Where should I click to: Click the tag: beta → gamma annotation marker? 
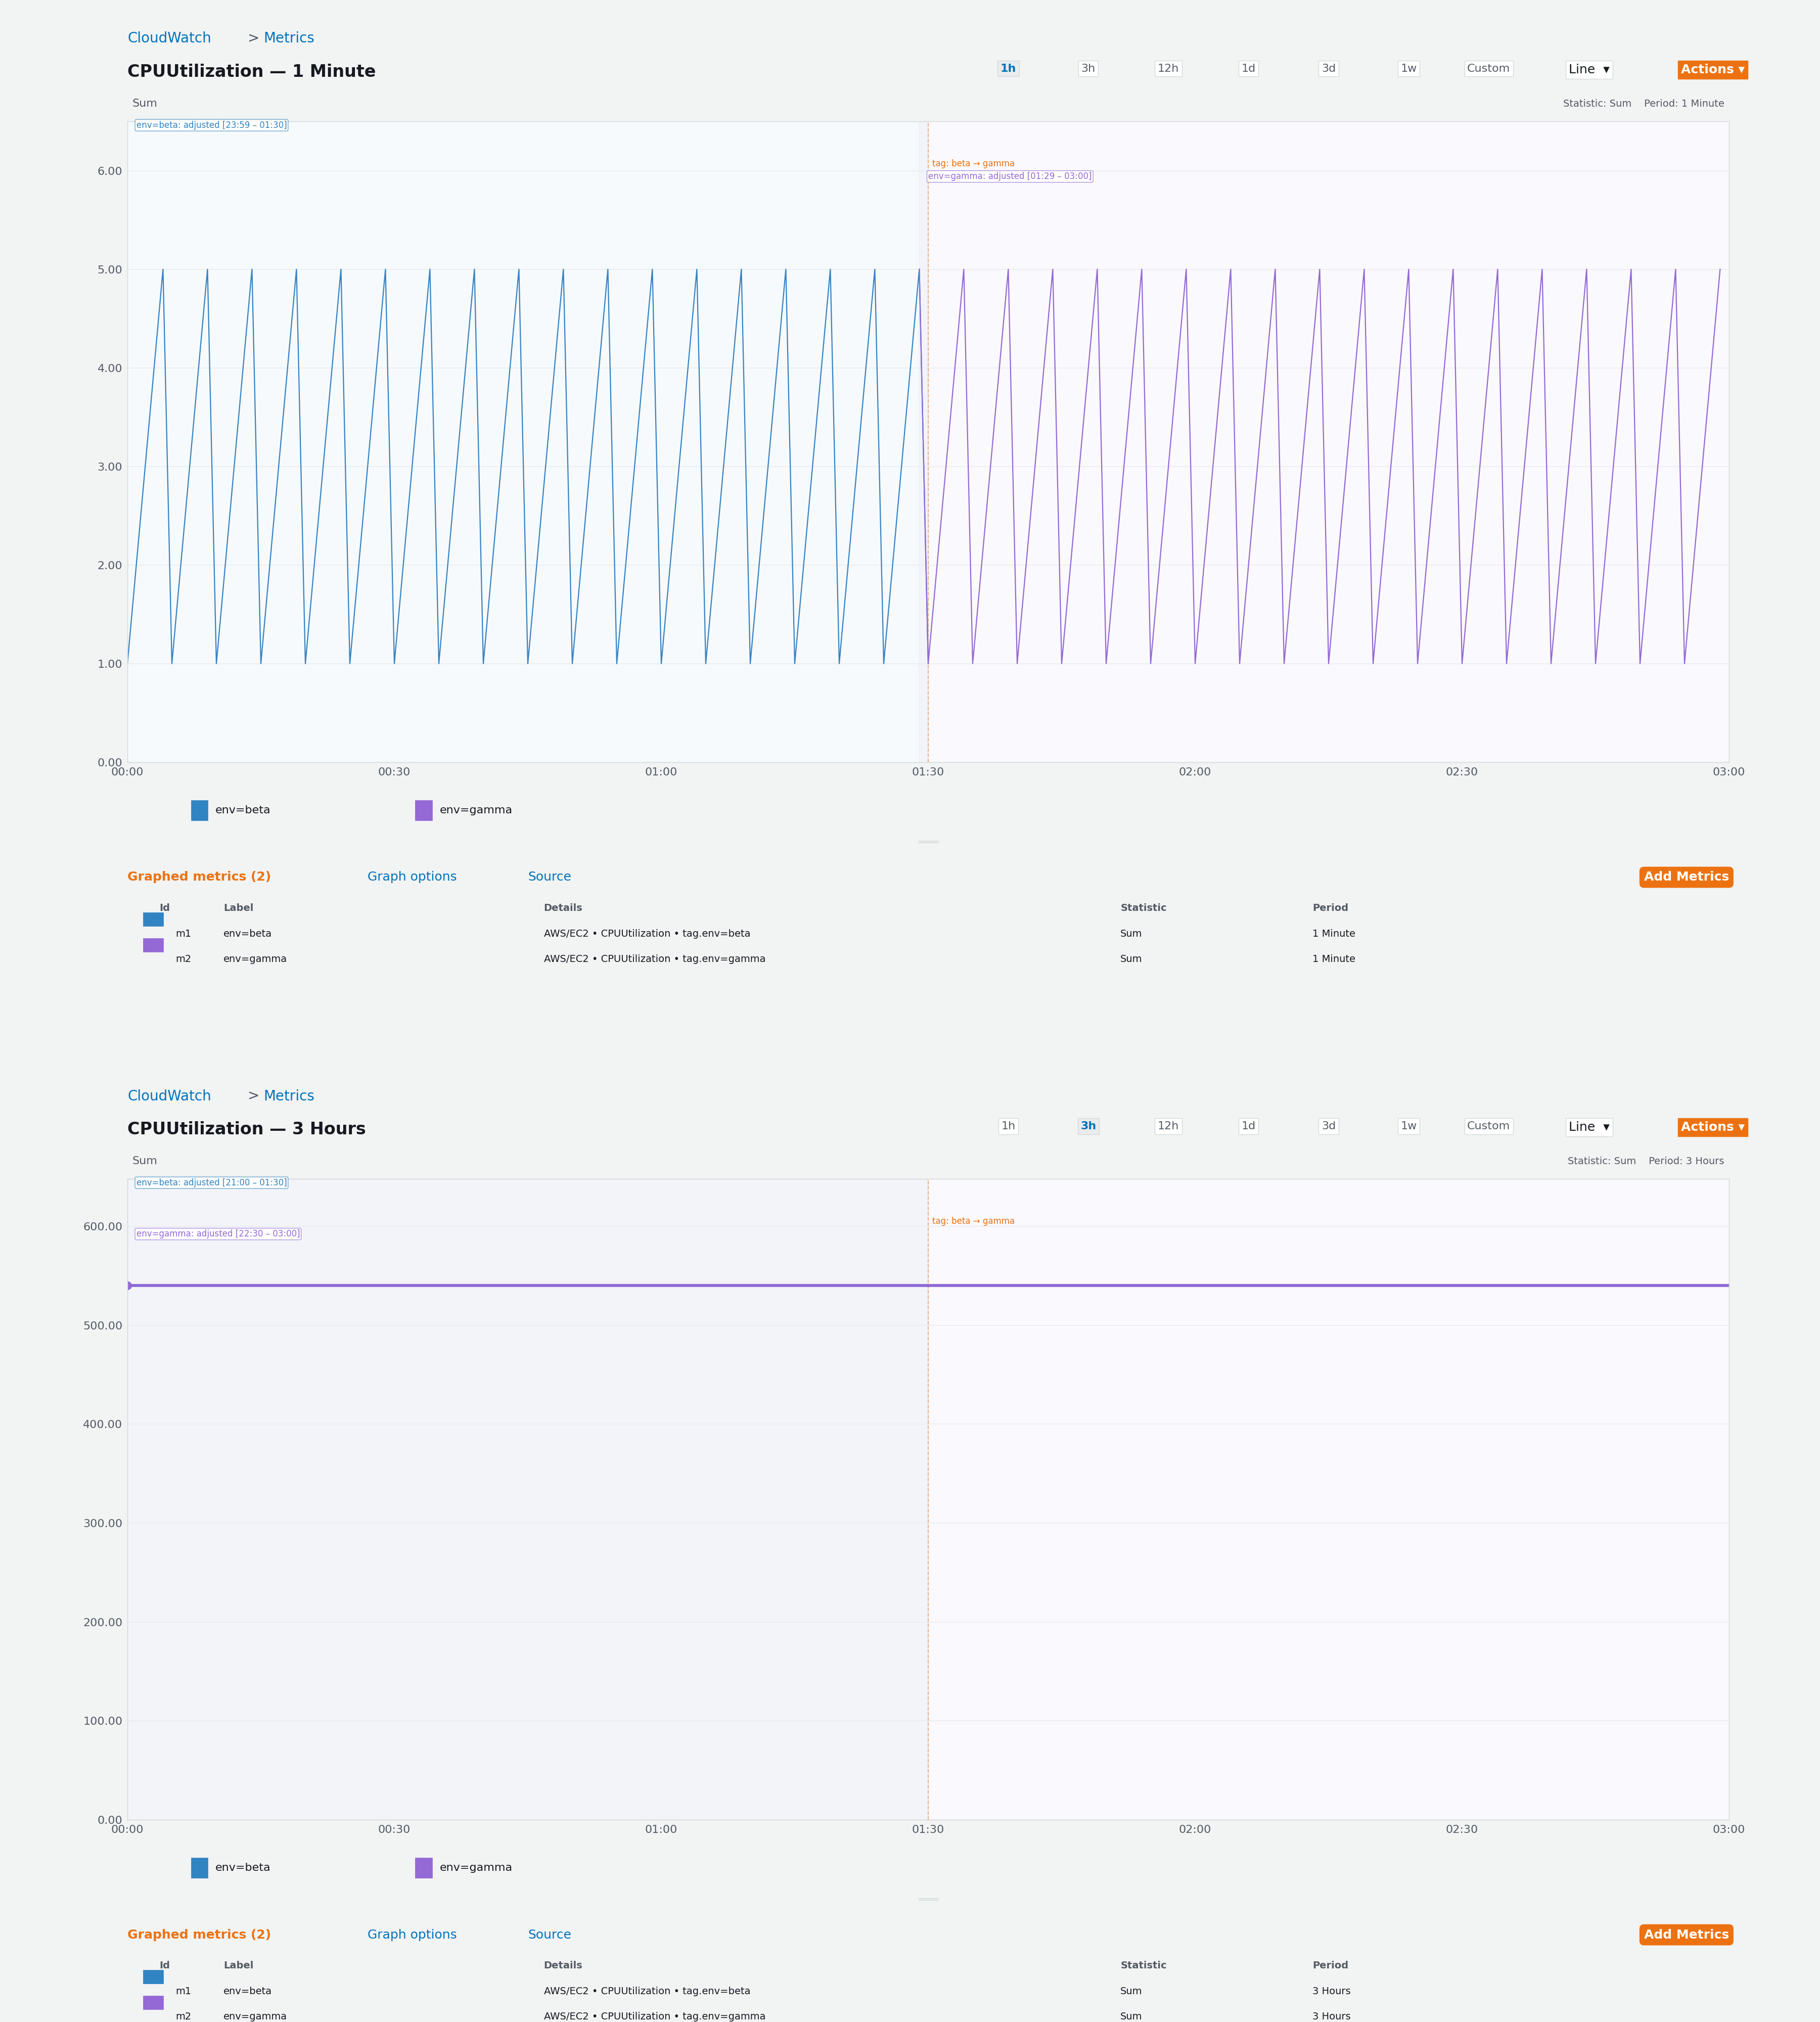973,163
